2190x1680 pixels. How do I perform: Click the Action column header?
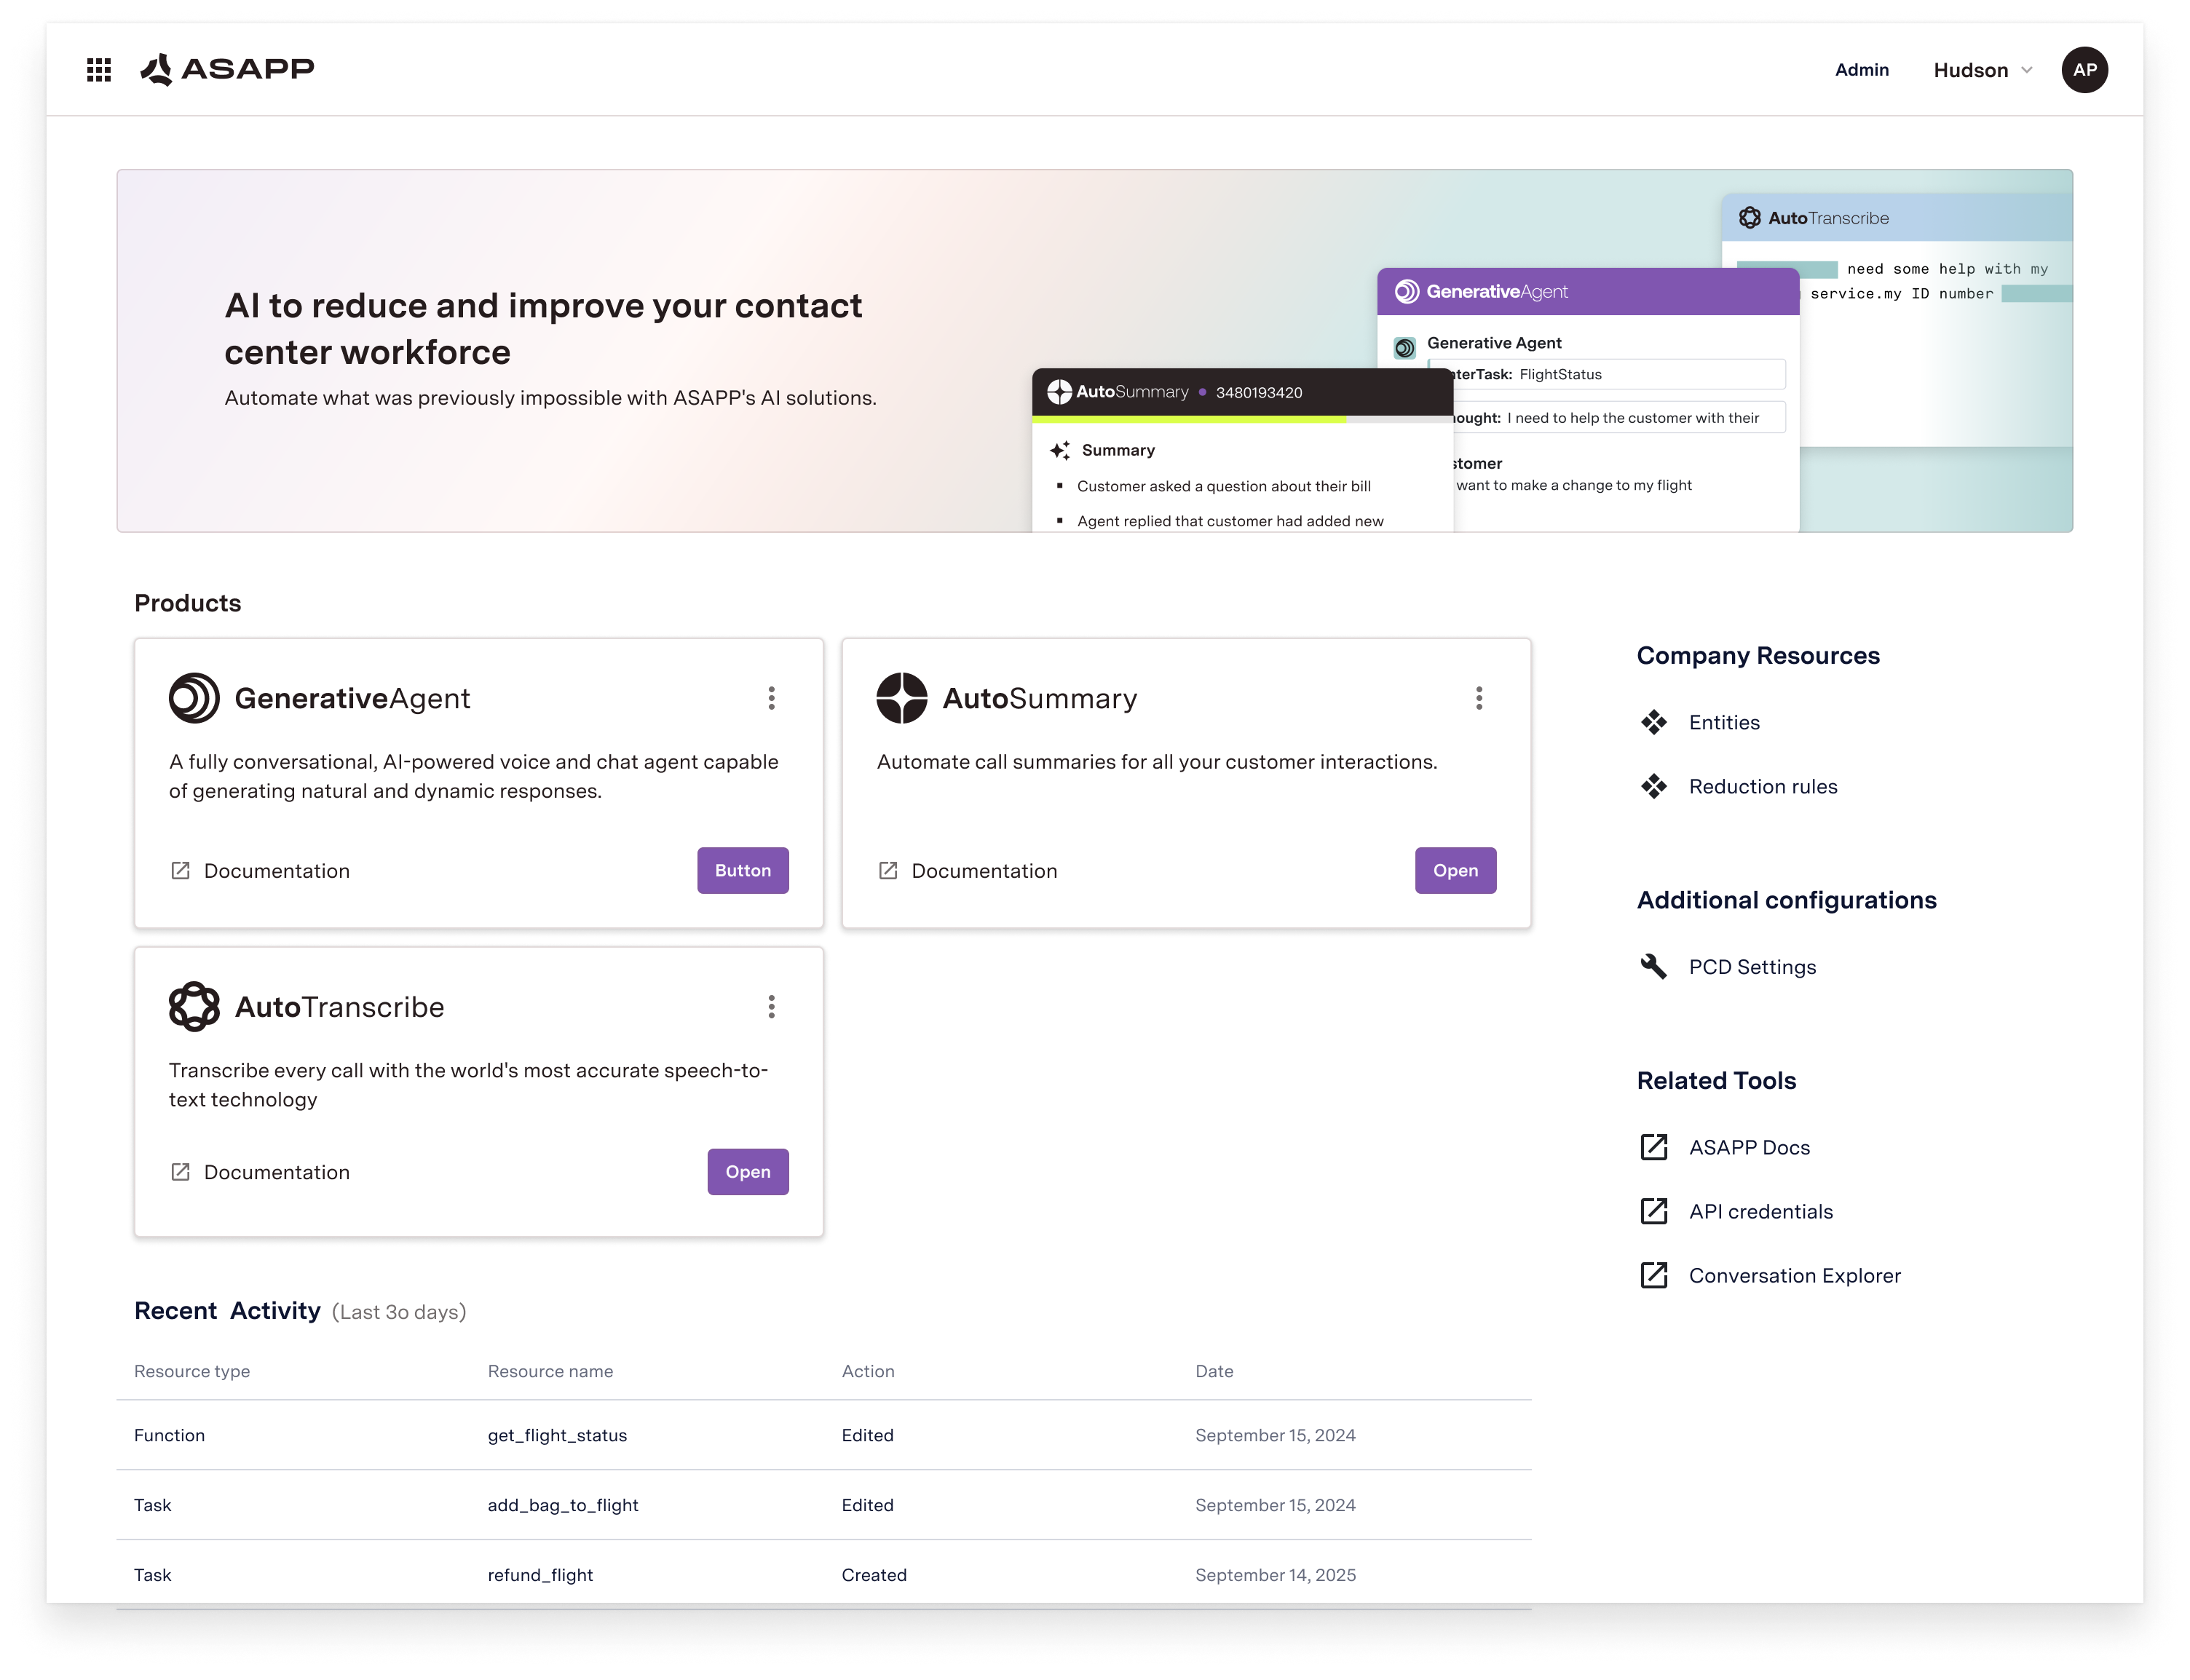867,1371
